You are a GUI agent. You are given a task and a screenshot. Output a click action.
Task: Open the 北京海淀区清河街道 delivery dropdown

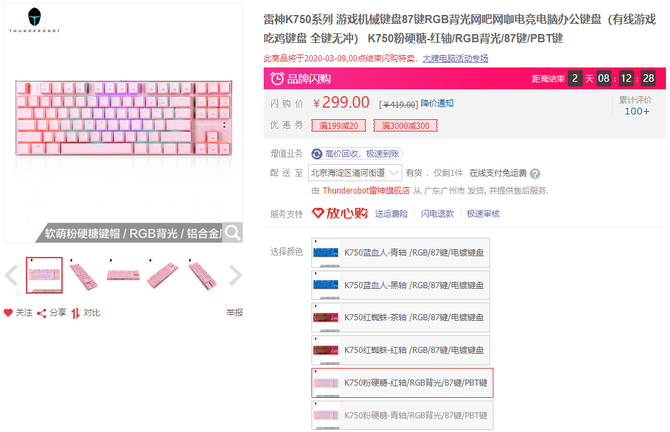pyautogui.click(x=355, y=173)
